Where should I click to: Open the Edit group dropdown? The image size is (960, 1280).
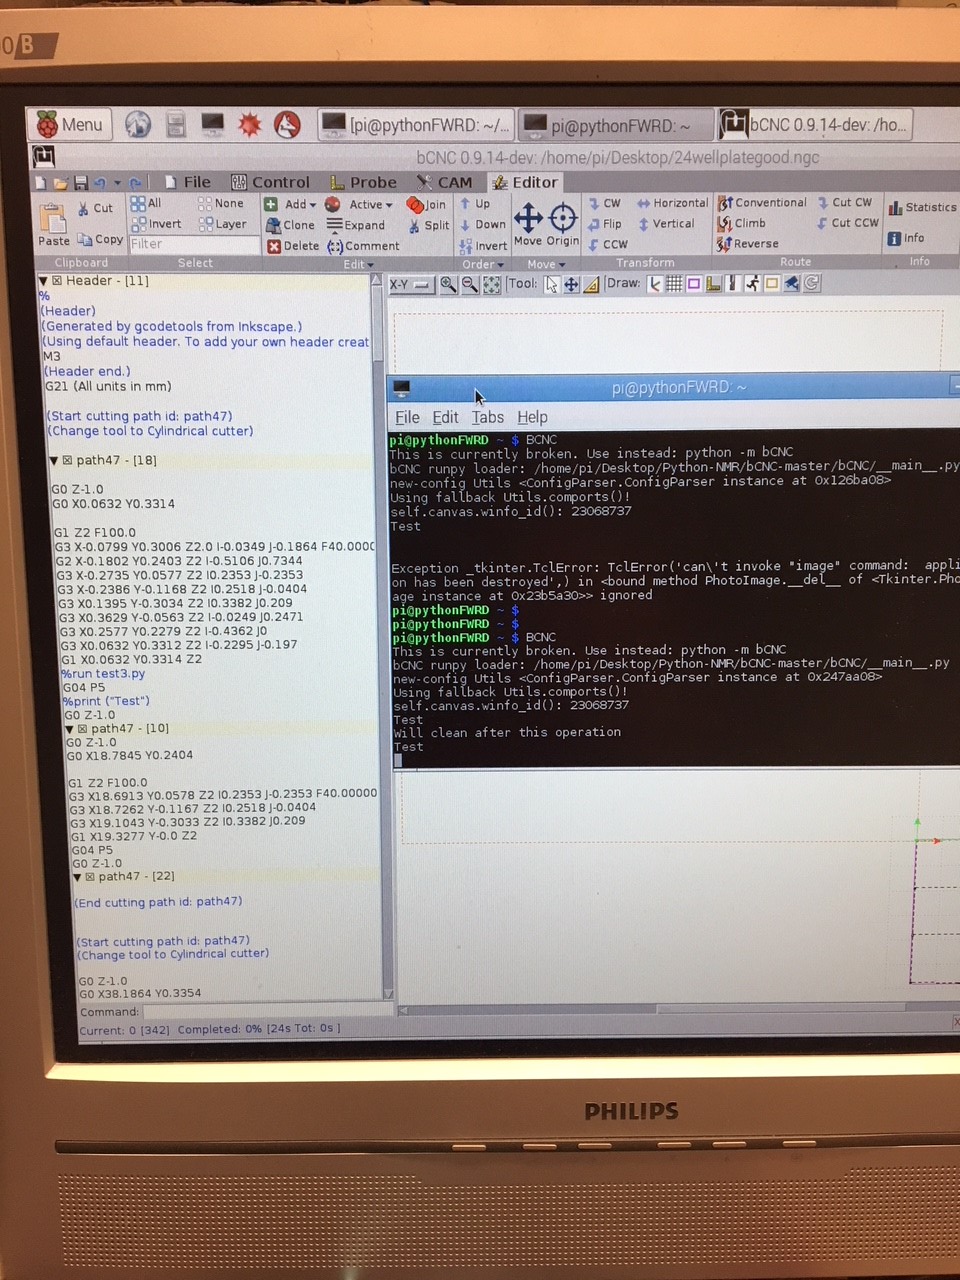point(358,264)
